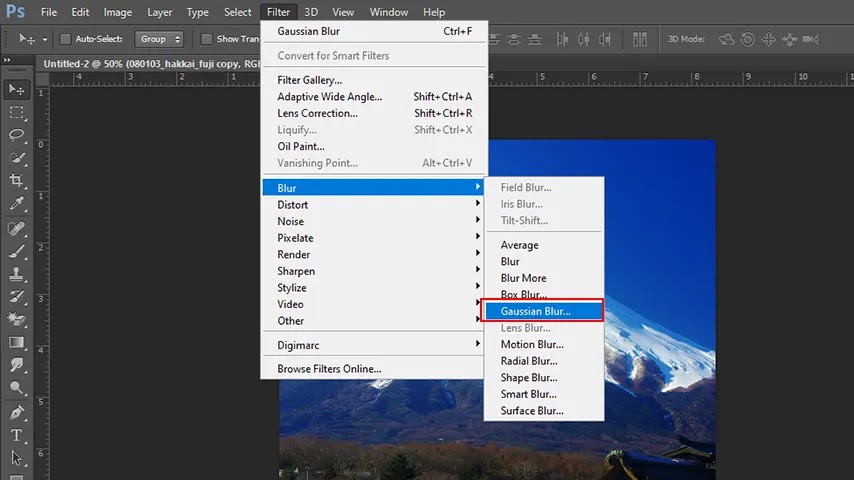Screen dimensions: 854x480
Task: Open the Type menu
Action: tap(197, 12)
